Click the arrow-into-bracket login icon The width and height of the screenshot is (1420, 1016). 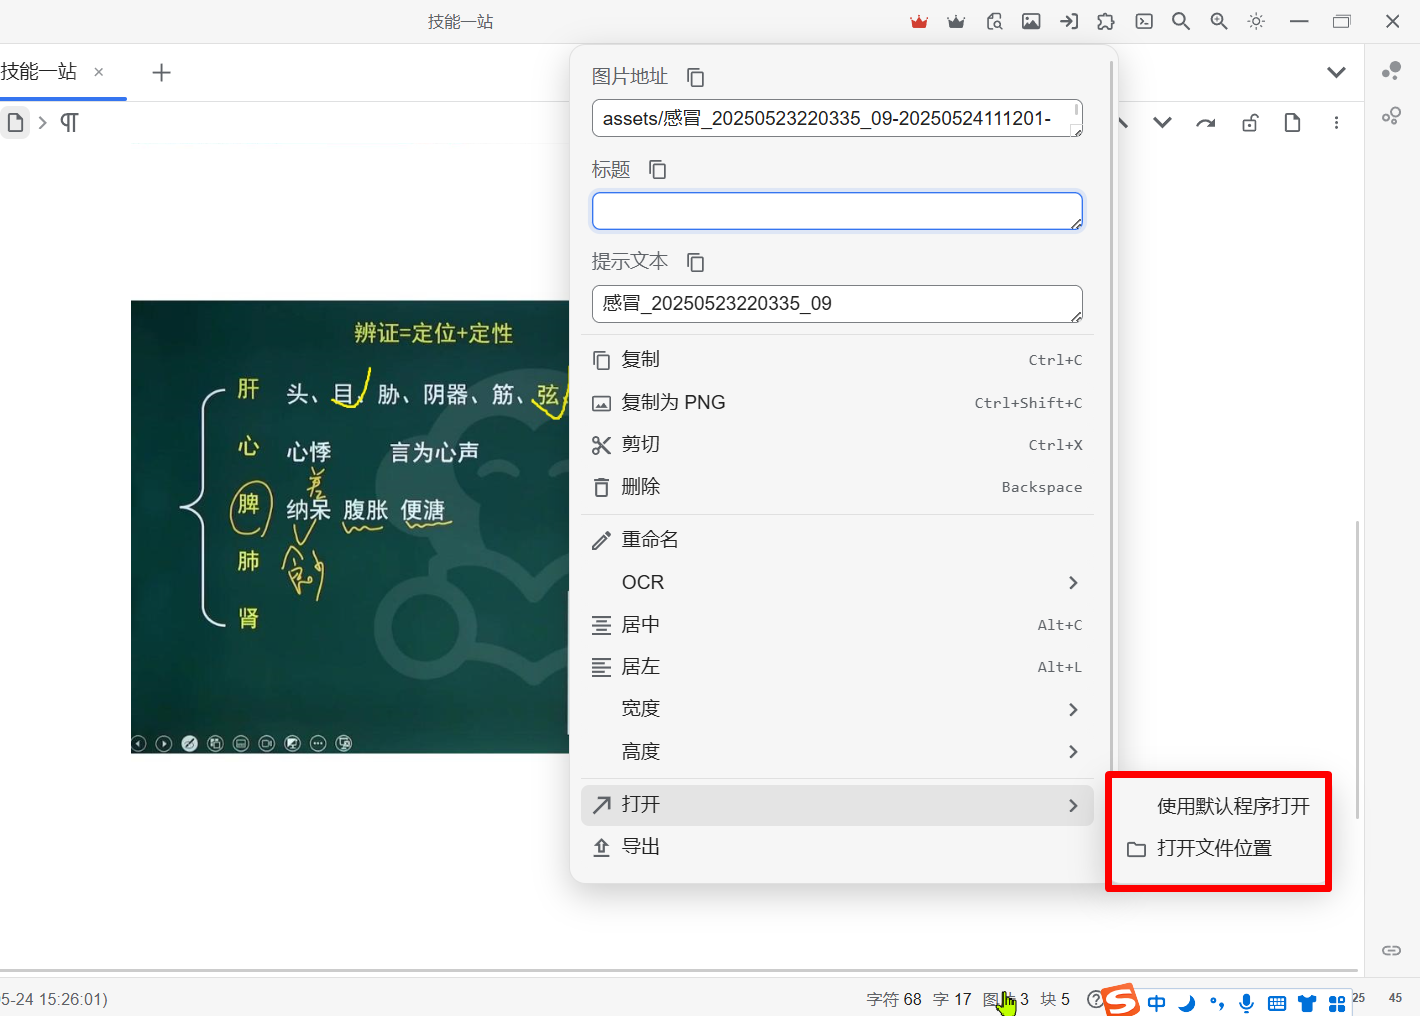1069,22
